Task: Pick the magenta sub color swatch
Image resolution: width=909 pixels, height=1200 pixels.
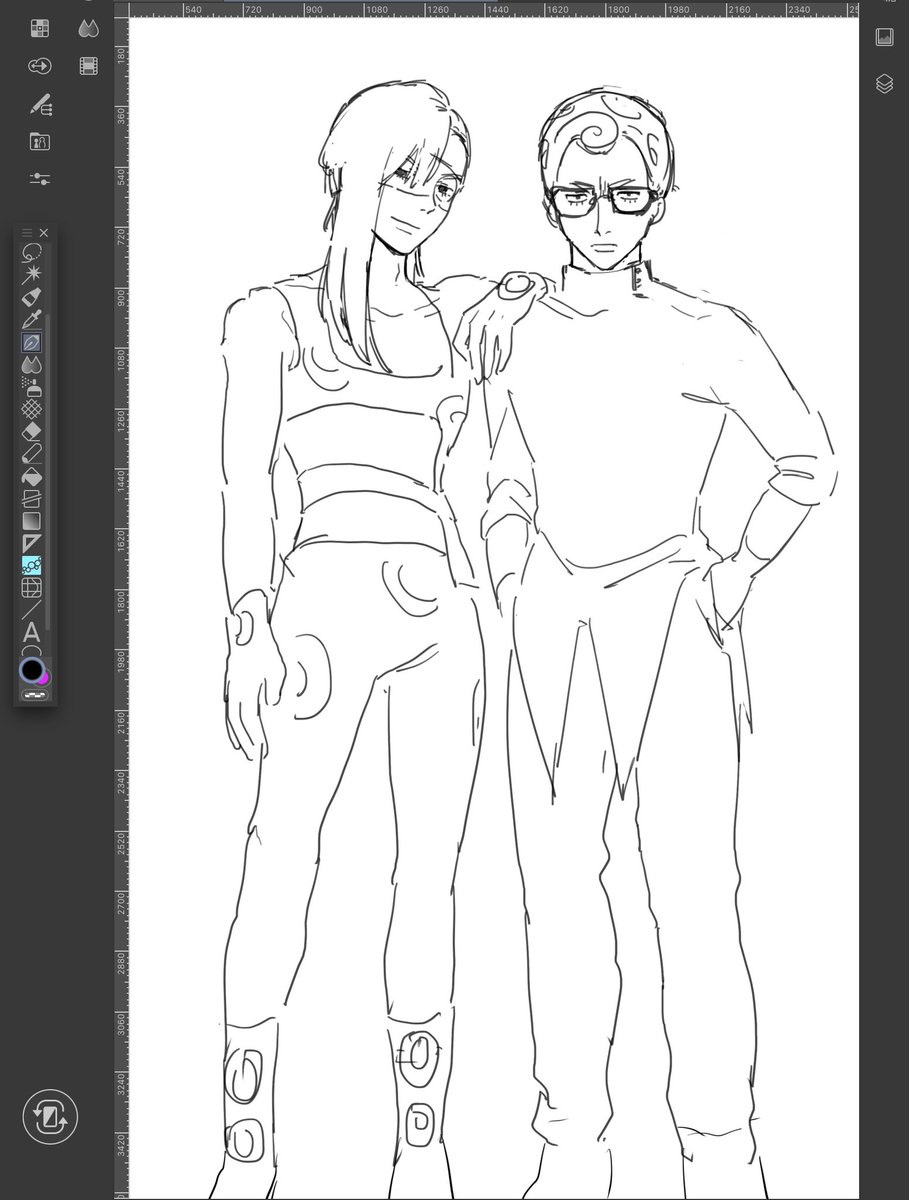Action: coord(45,679)
